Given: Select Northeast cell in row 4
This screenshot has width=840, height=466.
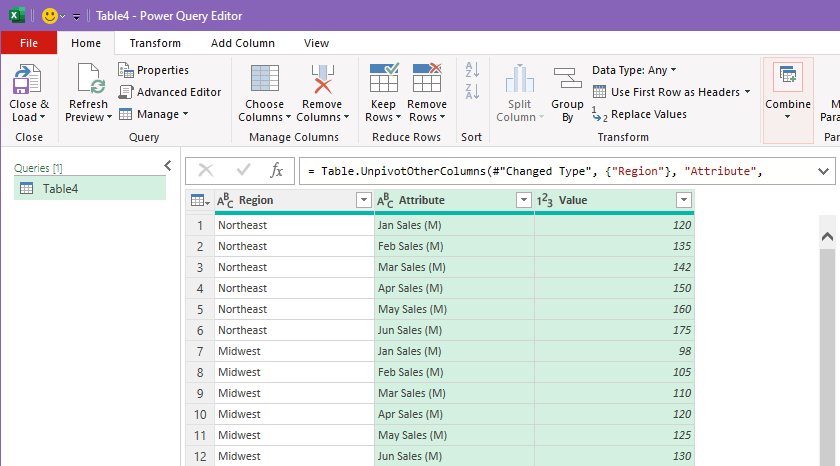Looking at the screenshot, I should [x=294, y=288].
